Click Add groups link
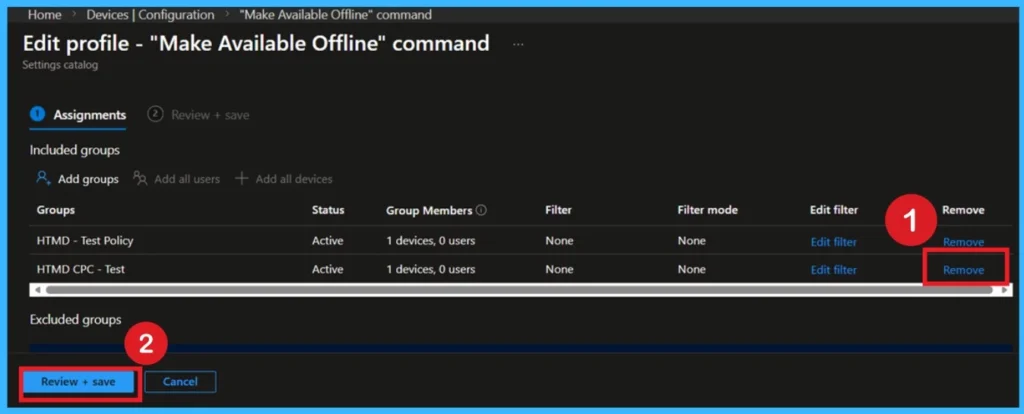Viewport: 1024px width, 414px height. click(88, 179)
